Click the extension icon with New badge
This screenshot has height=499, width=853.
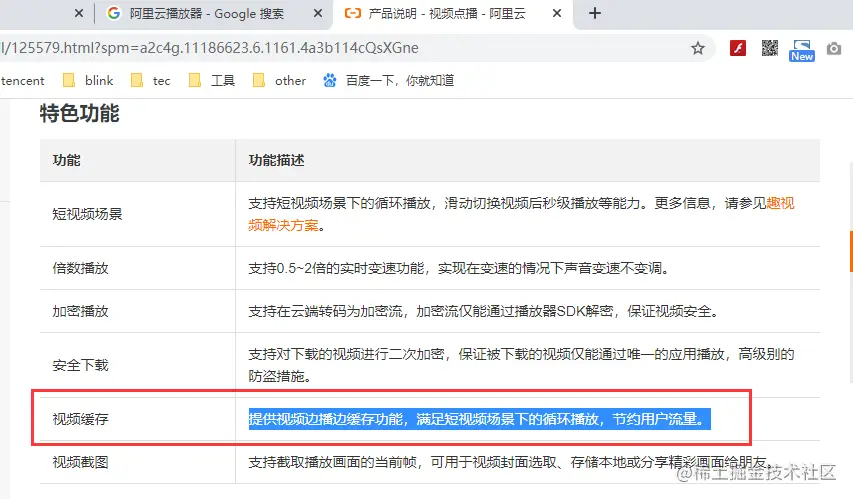point(802,50)
